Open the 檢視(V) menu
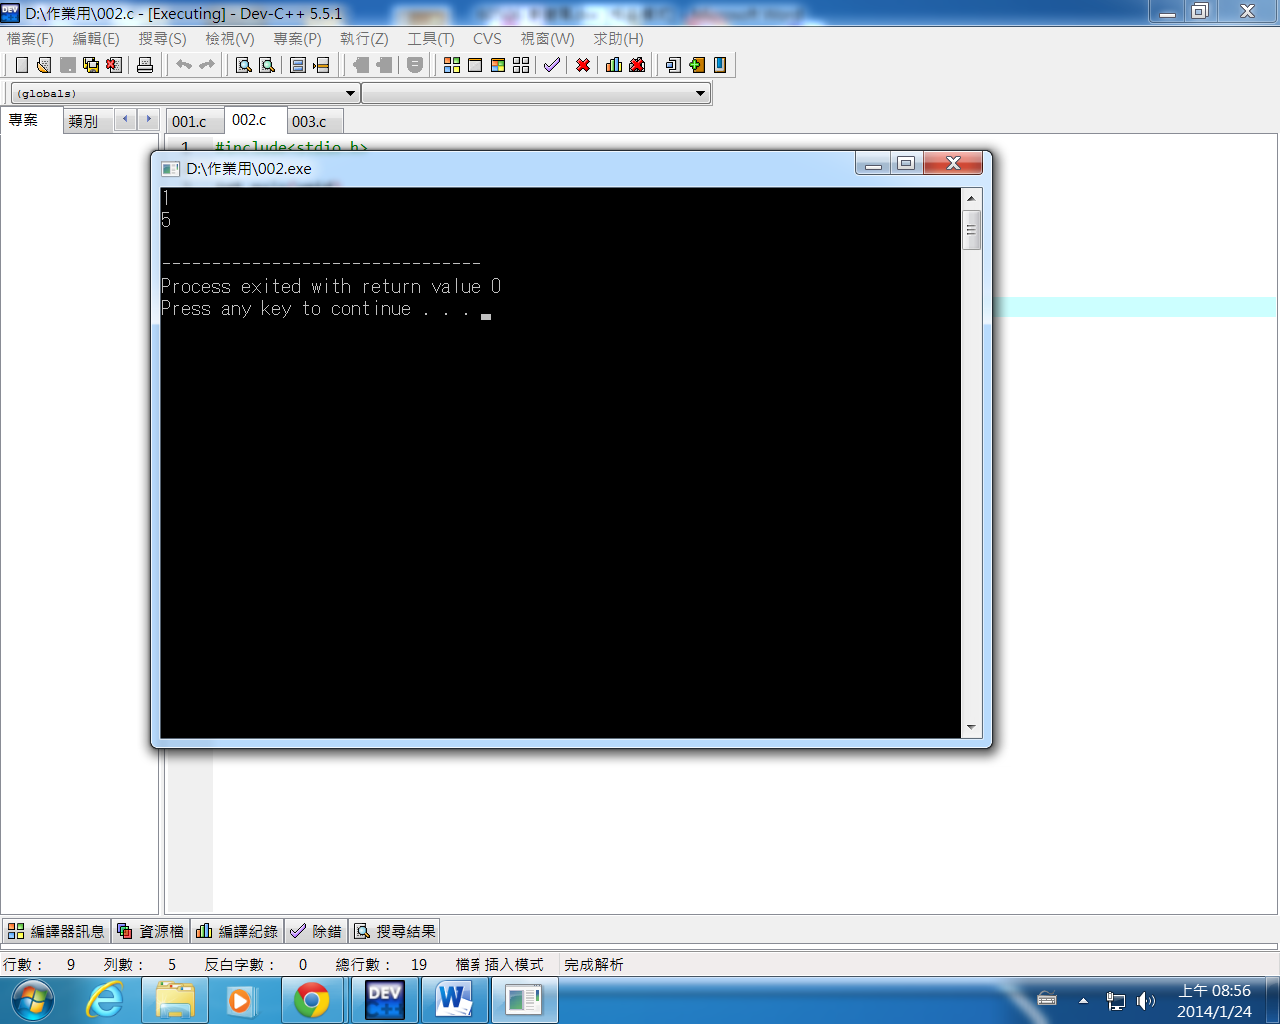 tap(230, 39)
